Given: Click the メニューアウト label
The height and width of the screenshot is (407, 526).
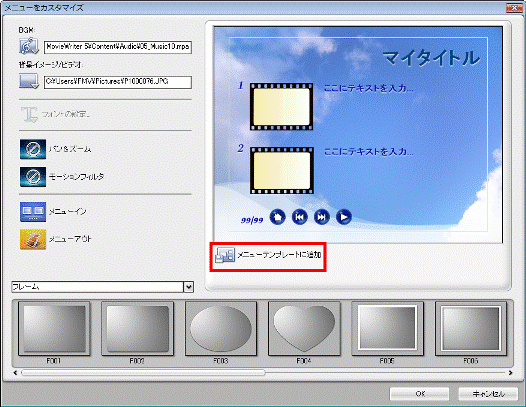Looking at the screenshot, I should pyautogui.click(x=70, y=239).
